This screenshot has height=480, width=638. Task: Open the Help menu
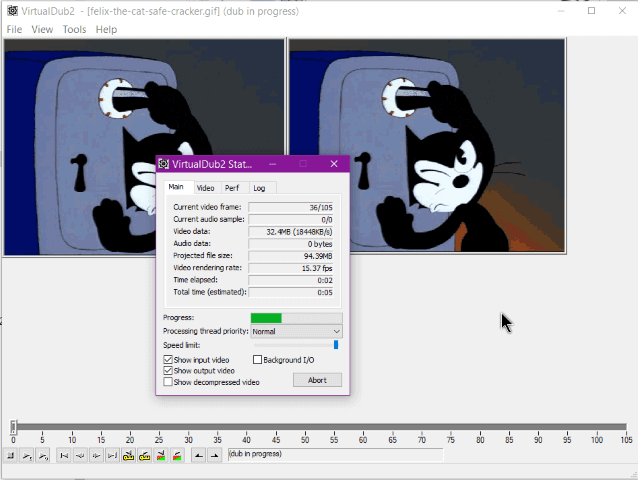pyautogui.click(x=106, y=29)
